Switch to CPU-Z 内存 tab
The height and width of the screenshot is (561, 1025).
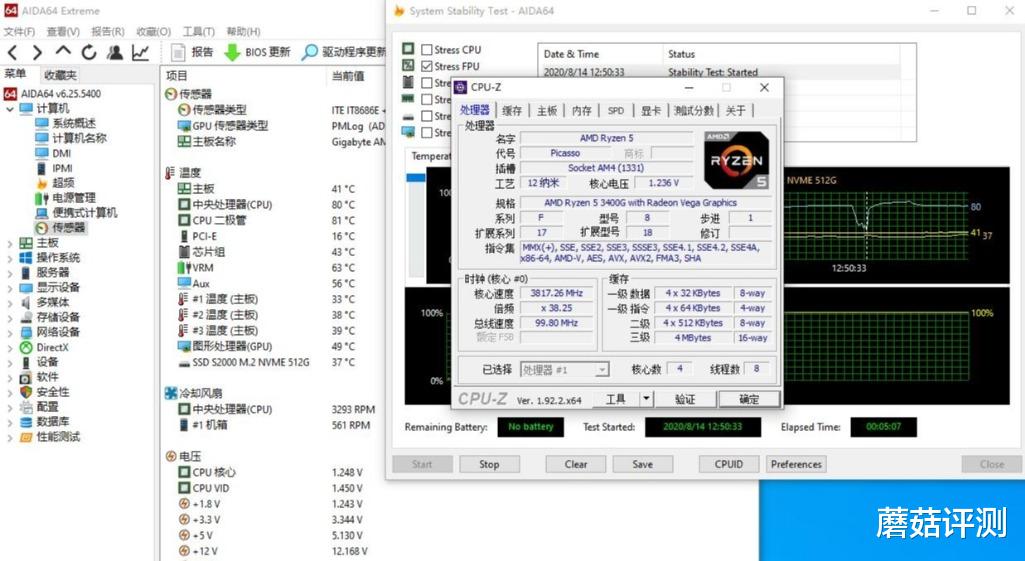pos(582,110)
